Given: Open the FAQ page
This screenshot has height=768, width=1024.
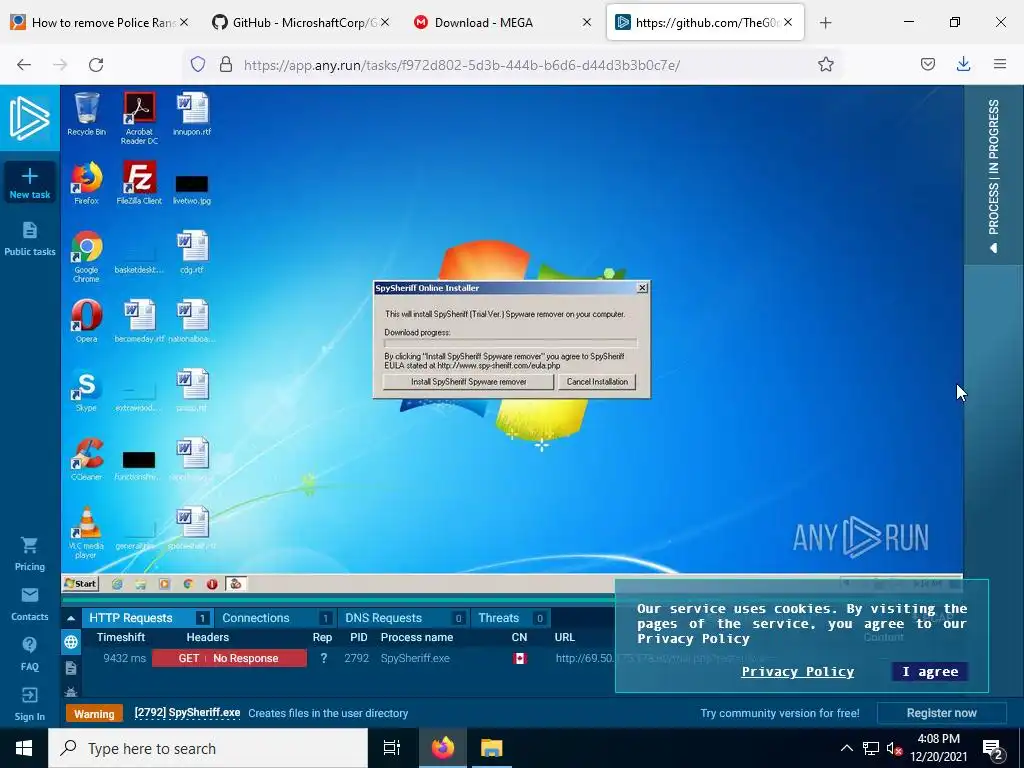Looking at the screenshot, I should pyautogui.click(x=29, y=654).
